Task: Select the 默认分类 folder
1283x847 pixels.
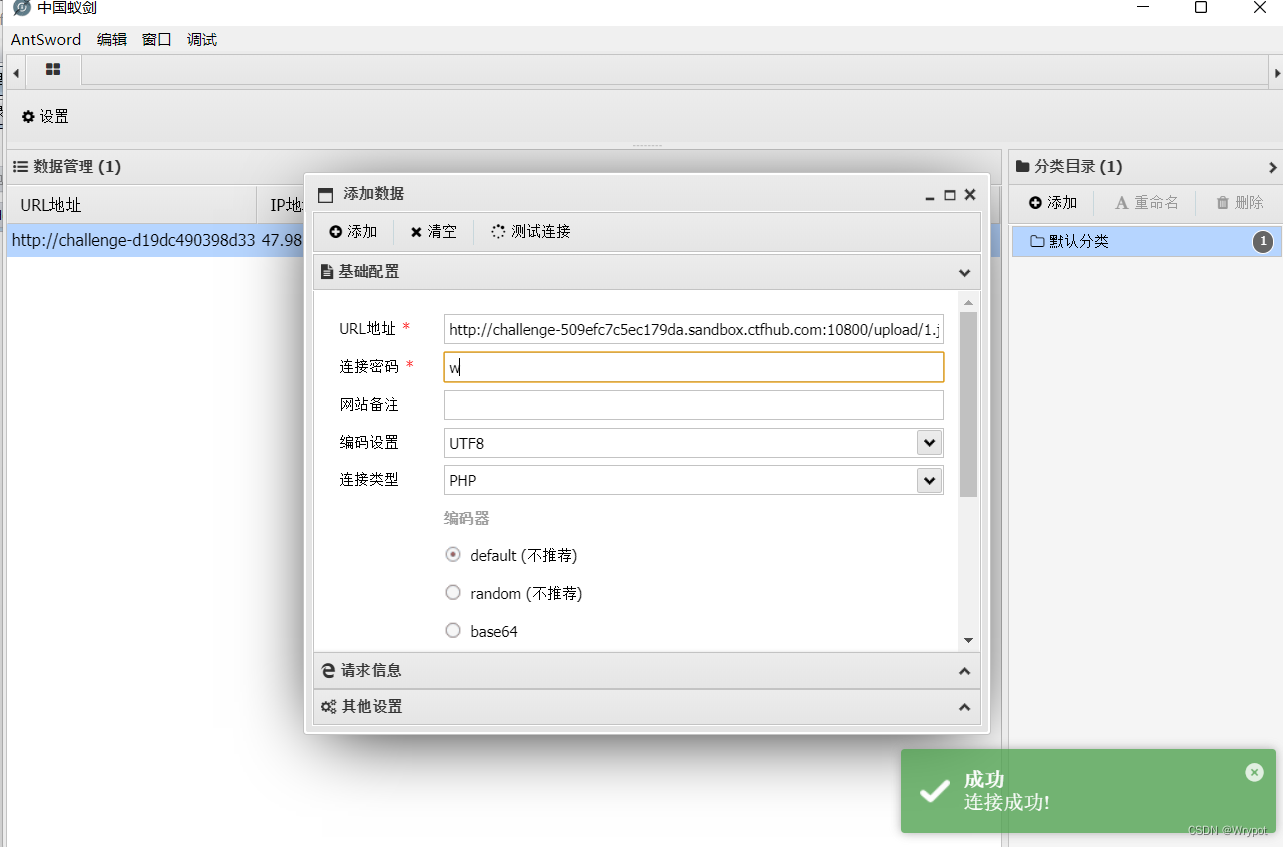Action: pyautogui.click(x=1147, y=241)
